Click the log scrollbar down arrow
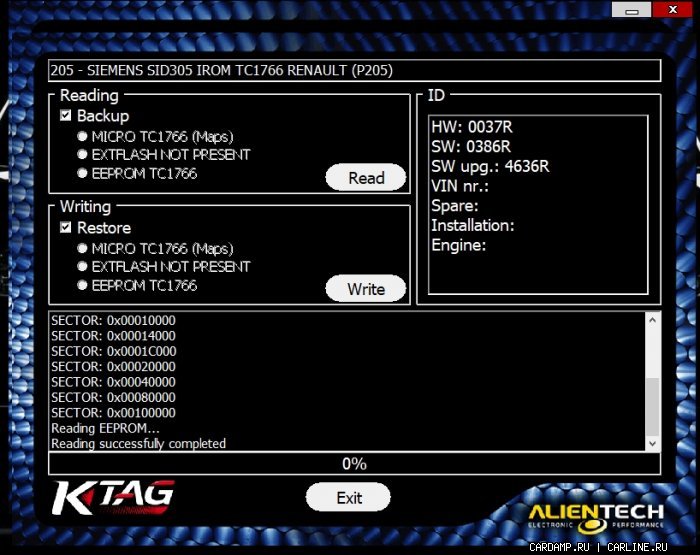700x555 pixels. (x=653, y=443)
